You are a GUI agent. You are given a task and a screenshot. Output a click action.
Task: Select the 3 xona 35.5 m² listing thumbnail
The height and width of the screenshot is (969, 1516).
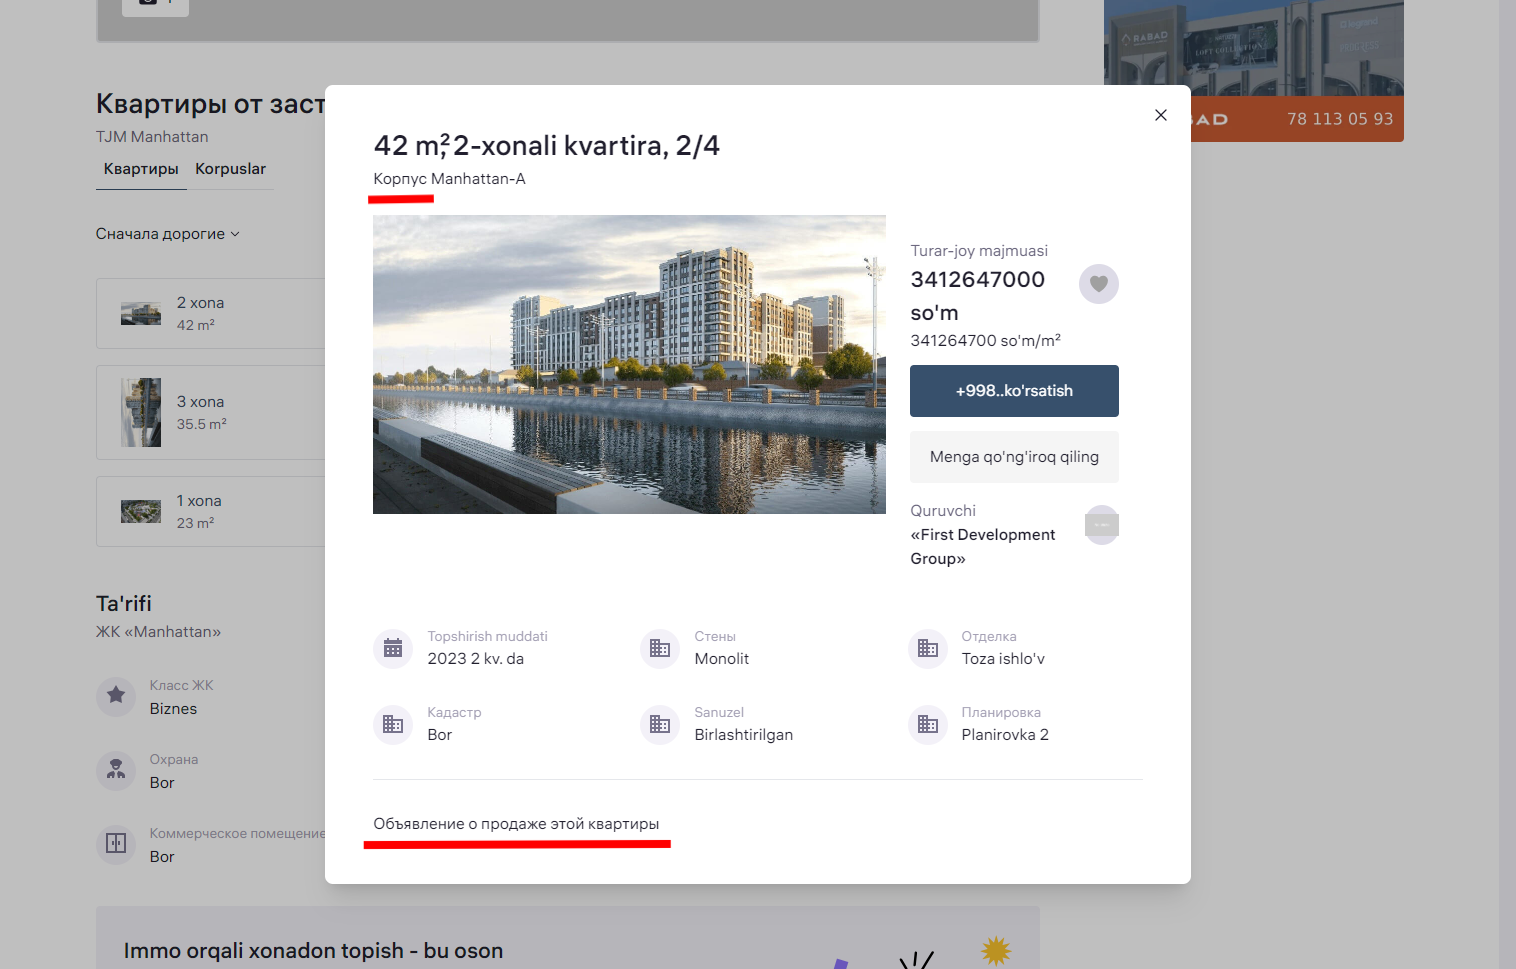[141, 412]
